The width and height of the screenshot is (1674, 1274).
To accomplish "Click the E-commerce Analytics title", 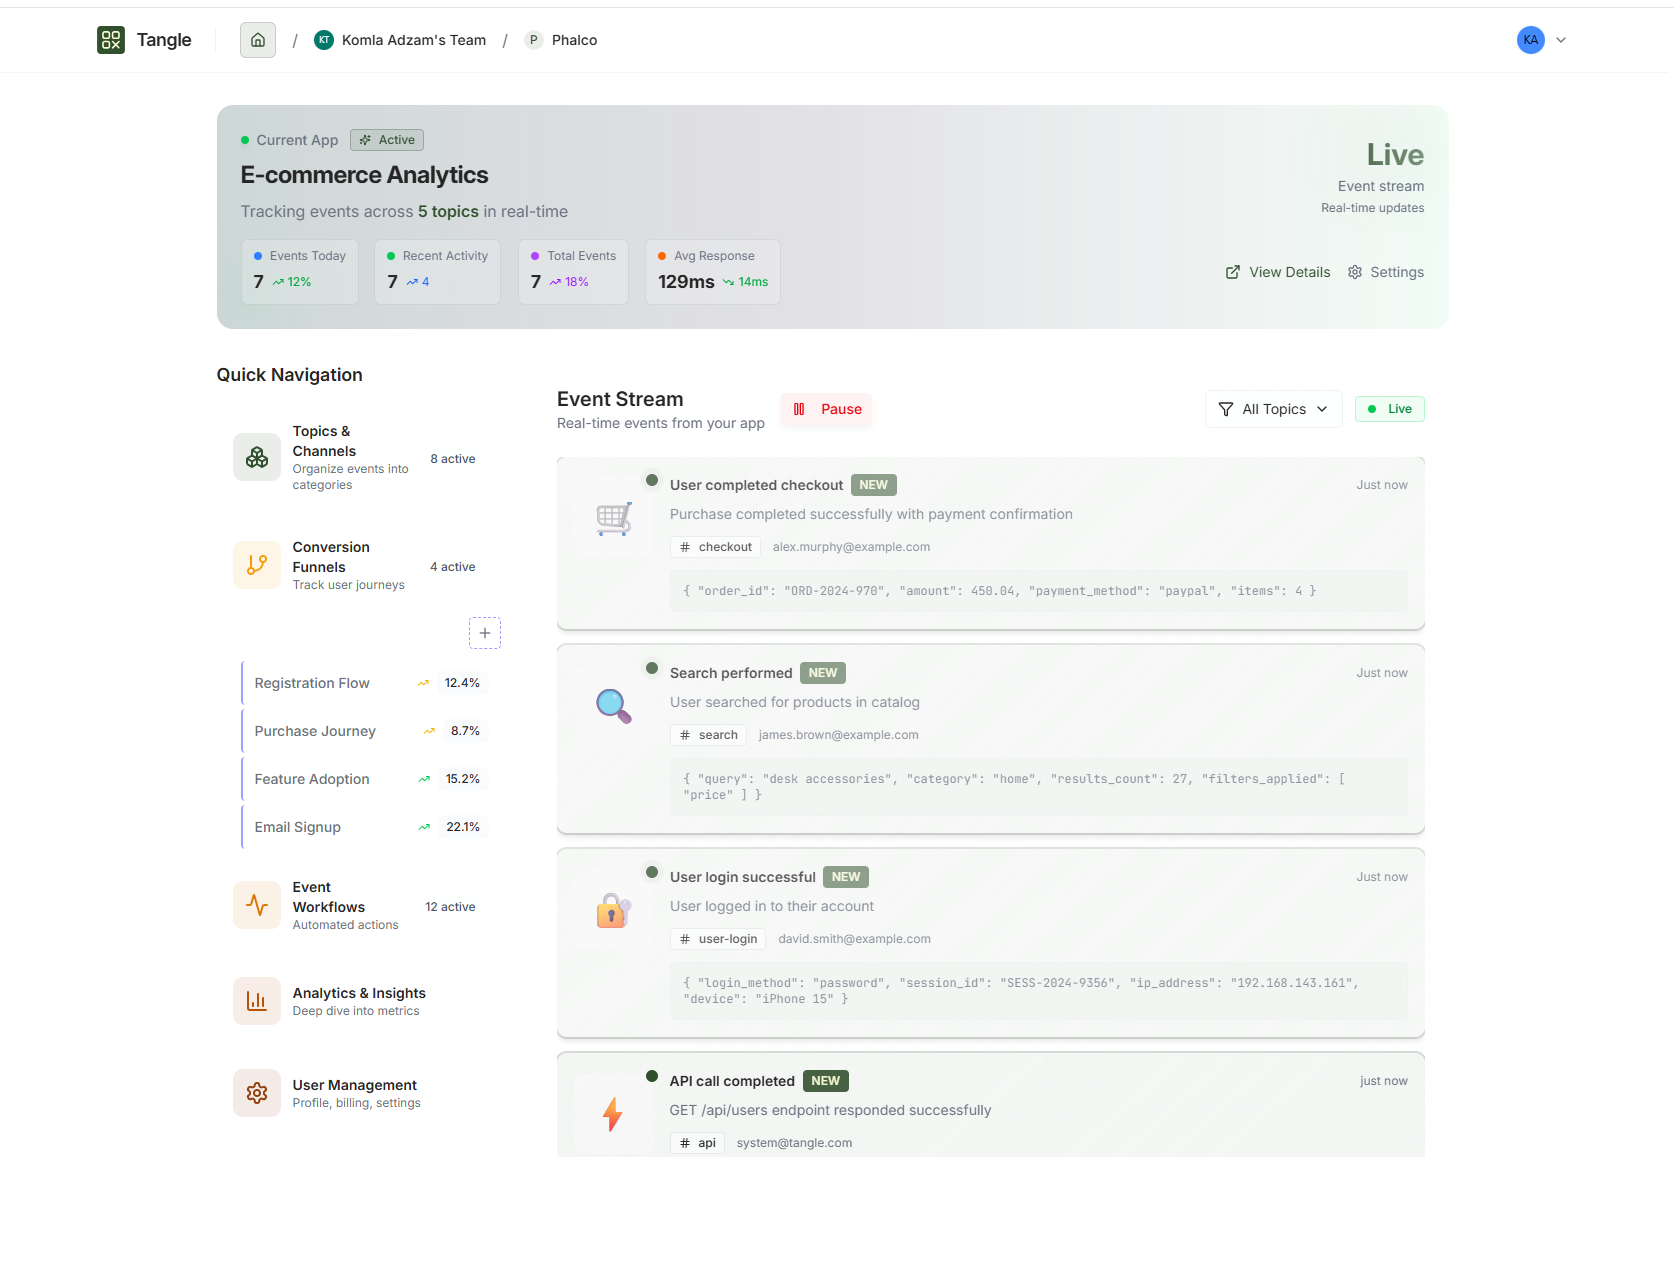I will pyautogui.click(x=364, y=175).
